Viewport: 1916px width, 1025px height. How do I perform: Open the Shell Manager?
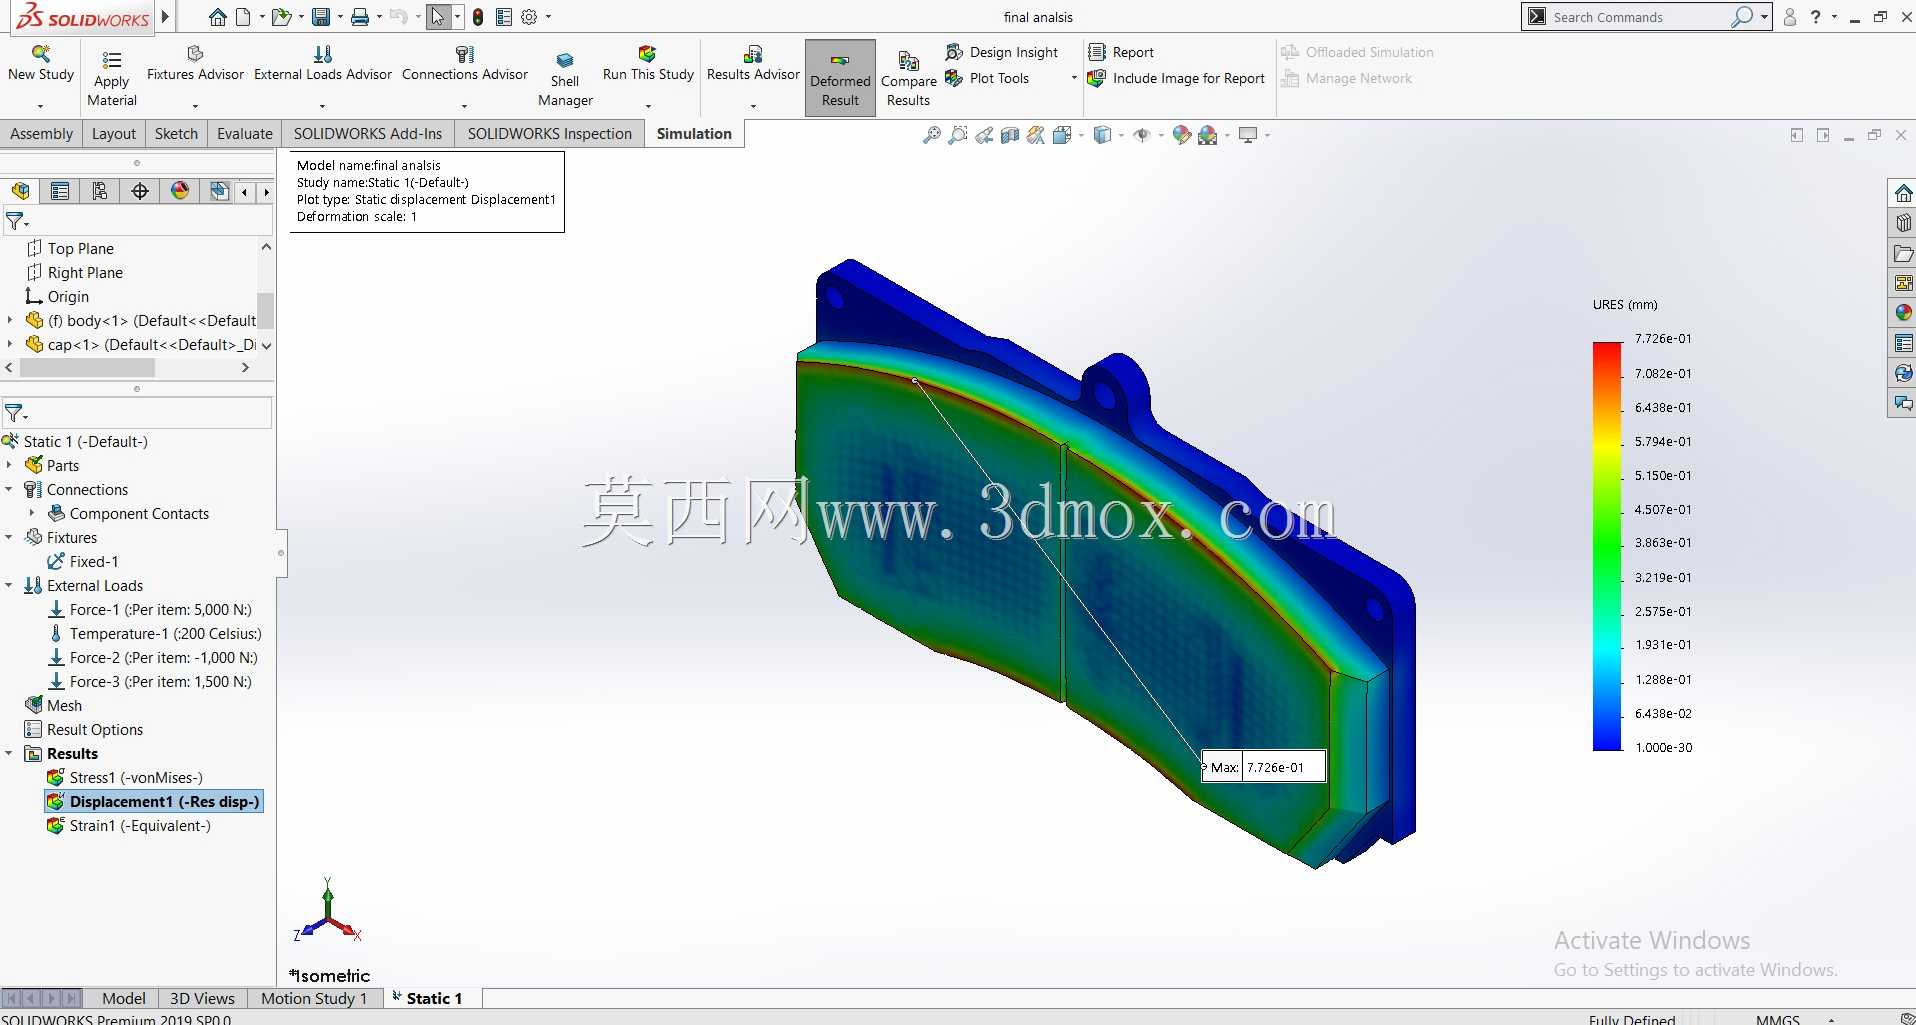pyautogui.click(x=565, y=78)
